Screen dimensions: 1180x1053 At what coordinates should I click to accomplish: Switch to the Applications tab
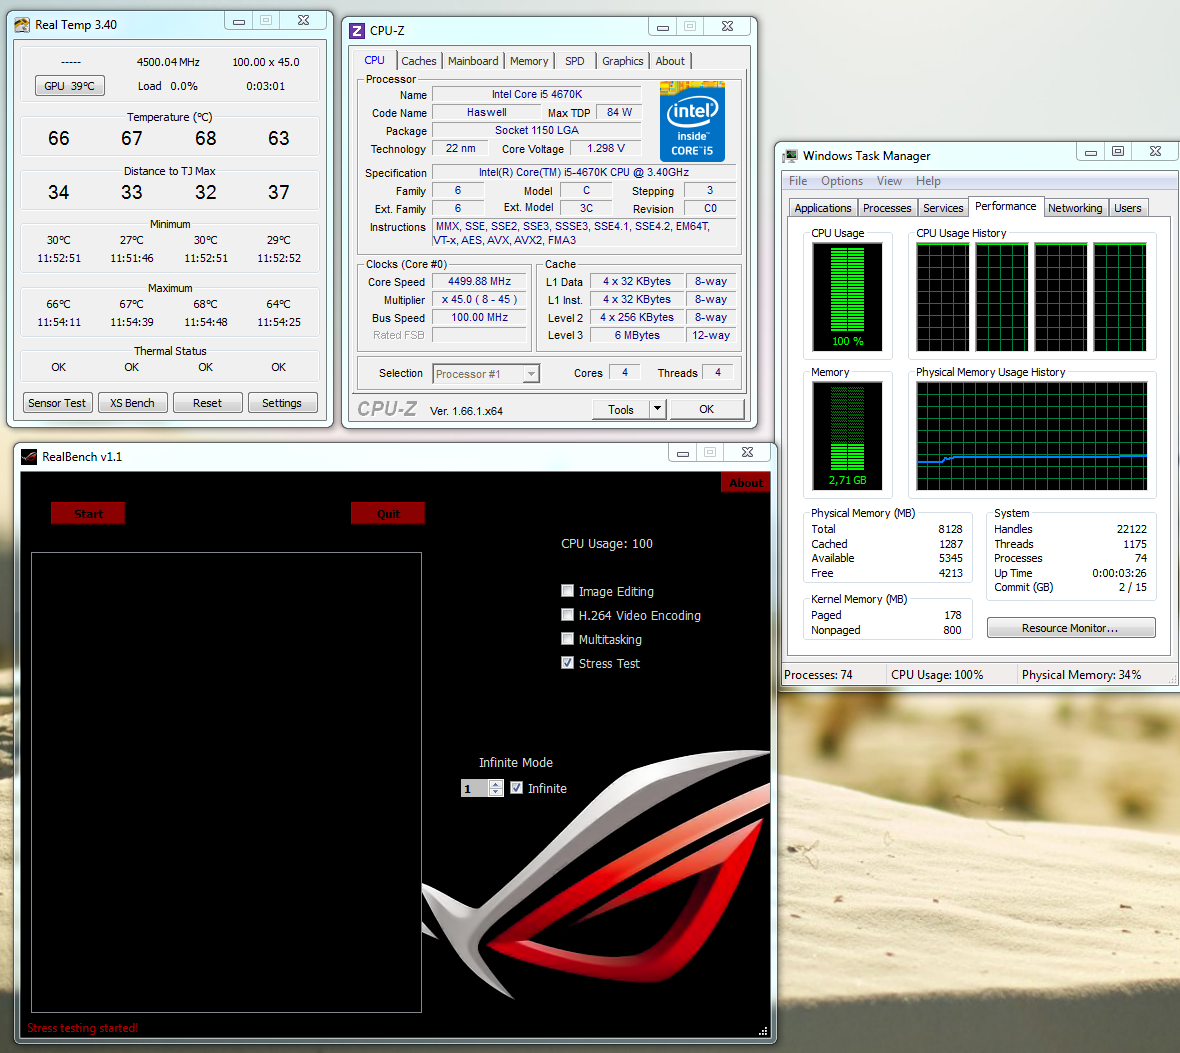(x=823, y=208)
